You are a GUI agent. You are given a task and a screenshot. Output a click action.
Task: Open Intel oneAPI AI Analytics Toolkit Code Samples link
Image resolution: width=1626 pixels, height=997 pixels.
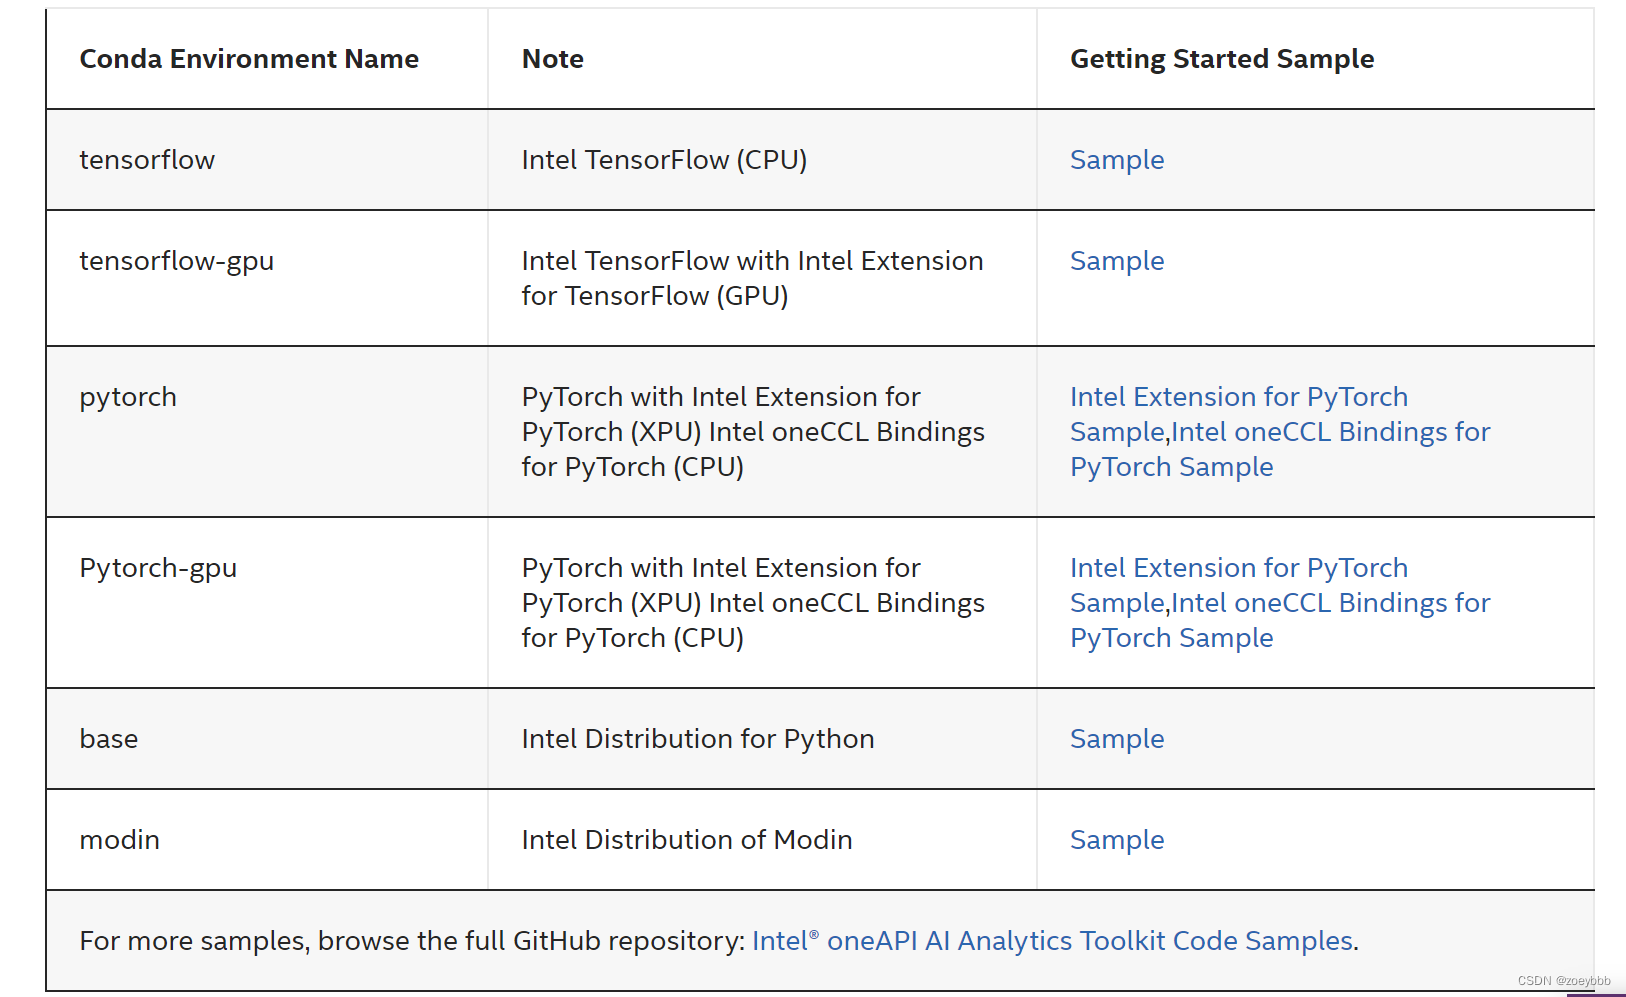[1053, 941]
